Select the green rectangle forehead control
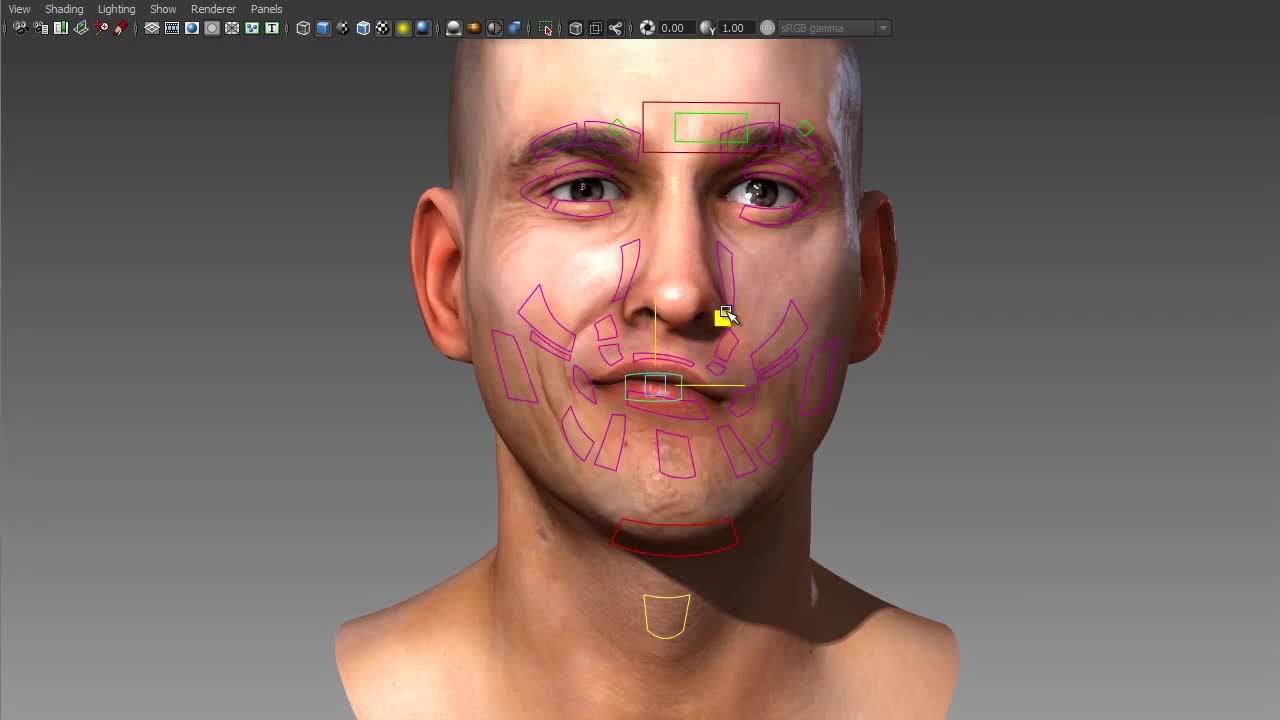This screenshot has width=1280, height=720. point(711,128)
